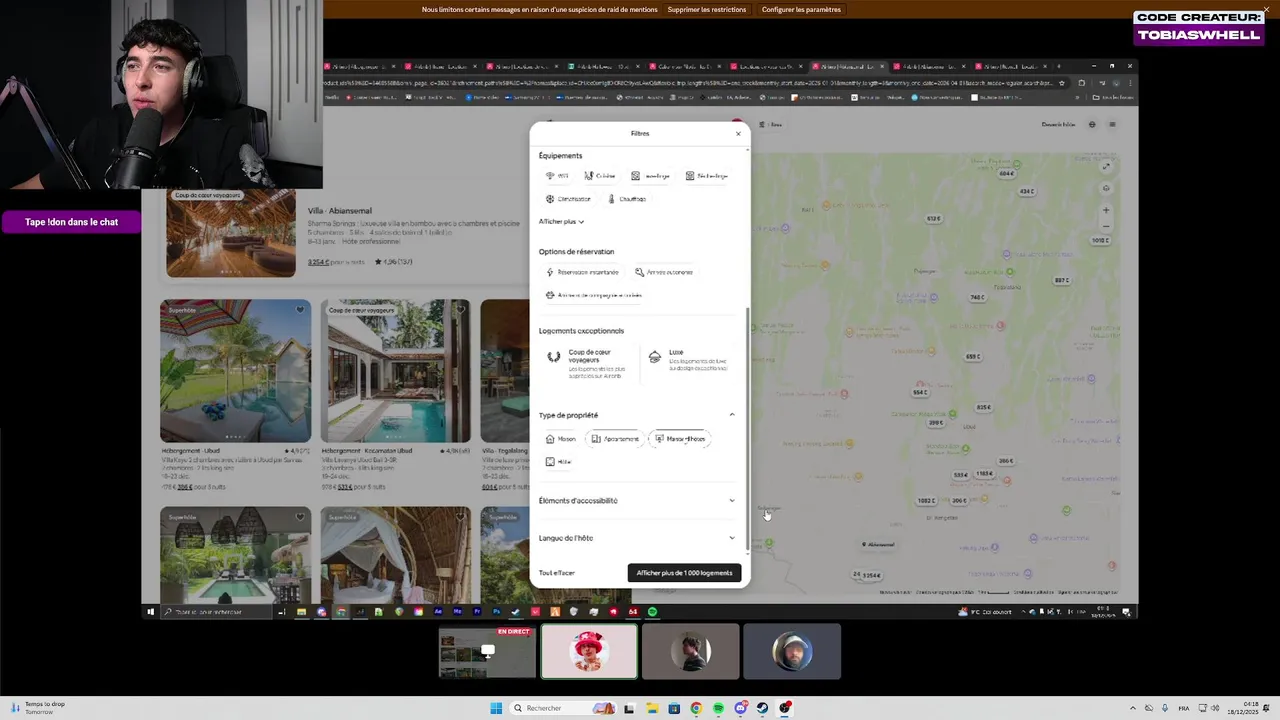Select the EN DIRECT screen share tile
The height and width of the screenshot is (720, 1280).
[487, 652]
